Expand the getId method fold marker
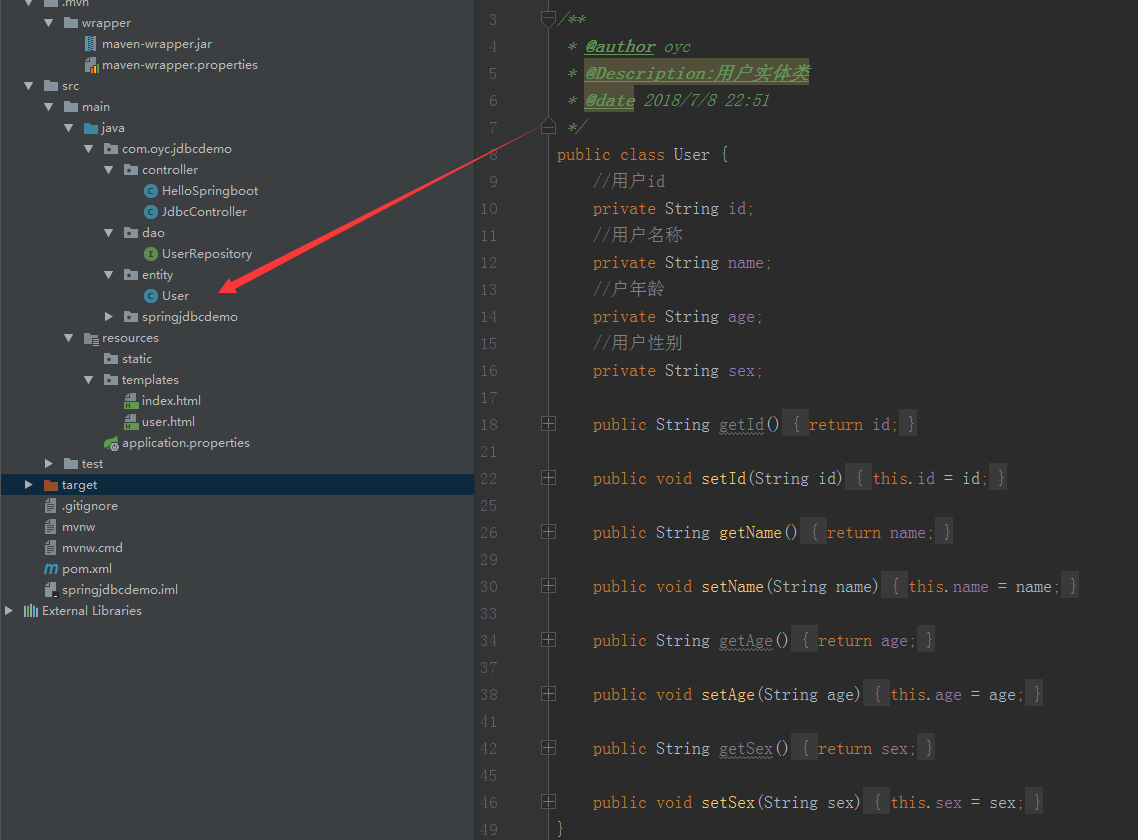This screenshot has height=840, width=1138. (x=547, y=423)
